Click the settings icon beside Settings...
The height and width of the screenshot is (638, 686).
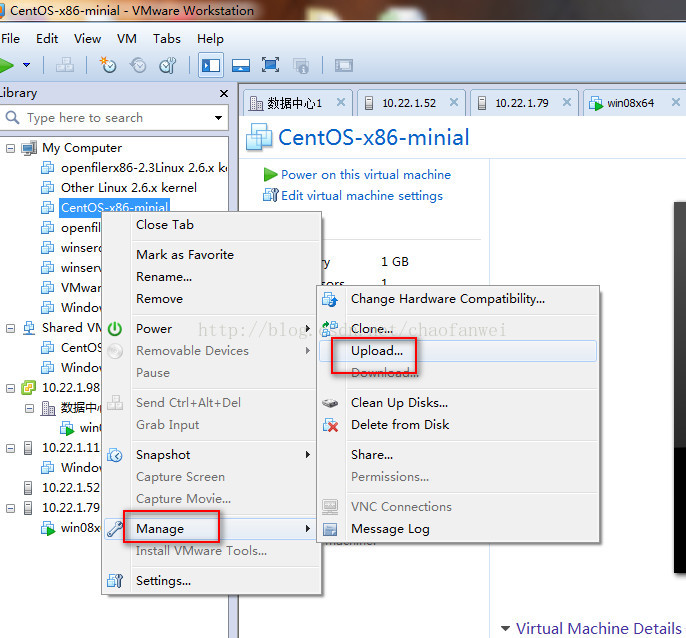point(115,581)
